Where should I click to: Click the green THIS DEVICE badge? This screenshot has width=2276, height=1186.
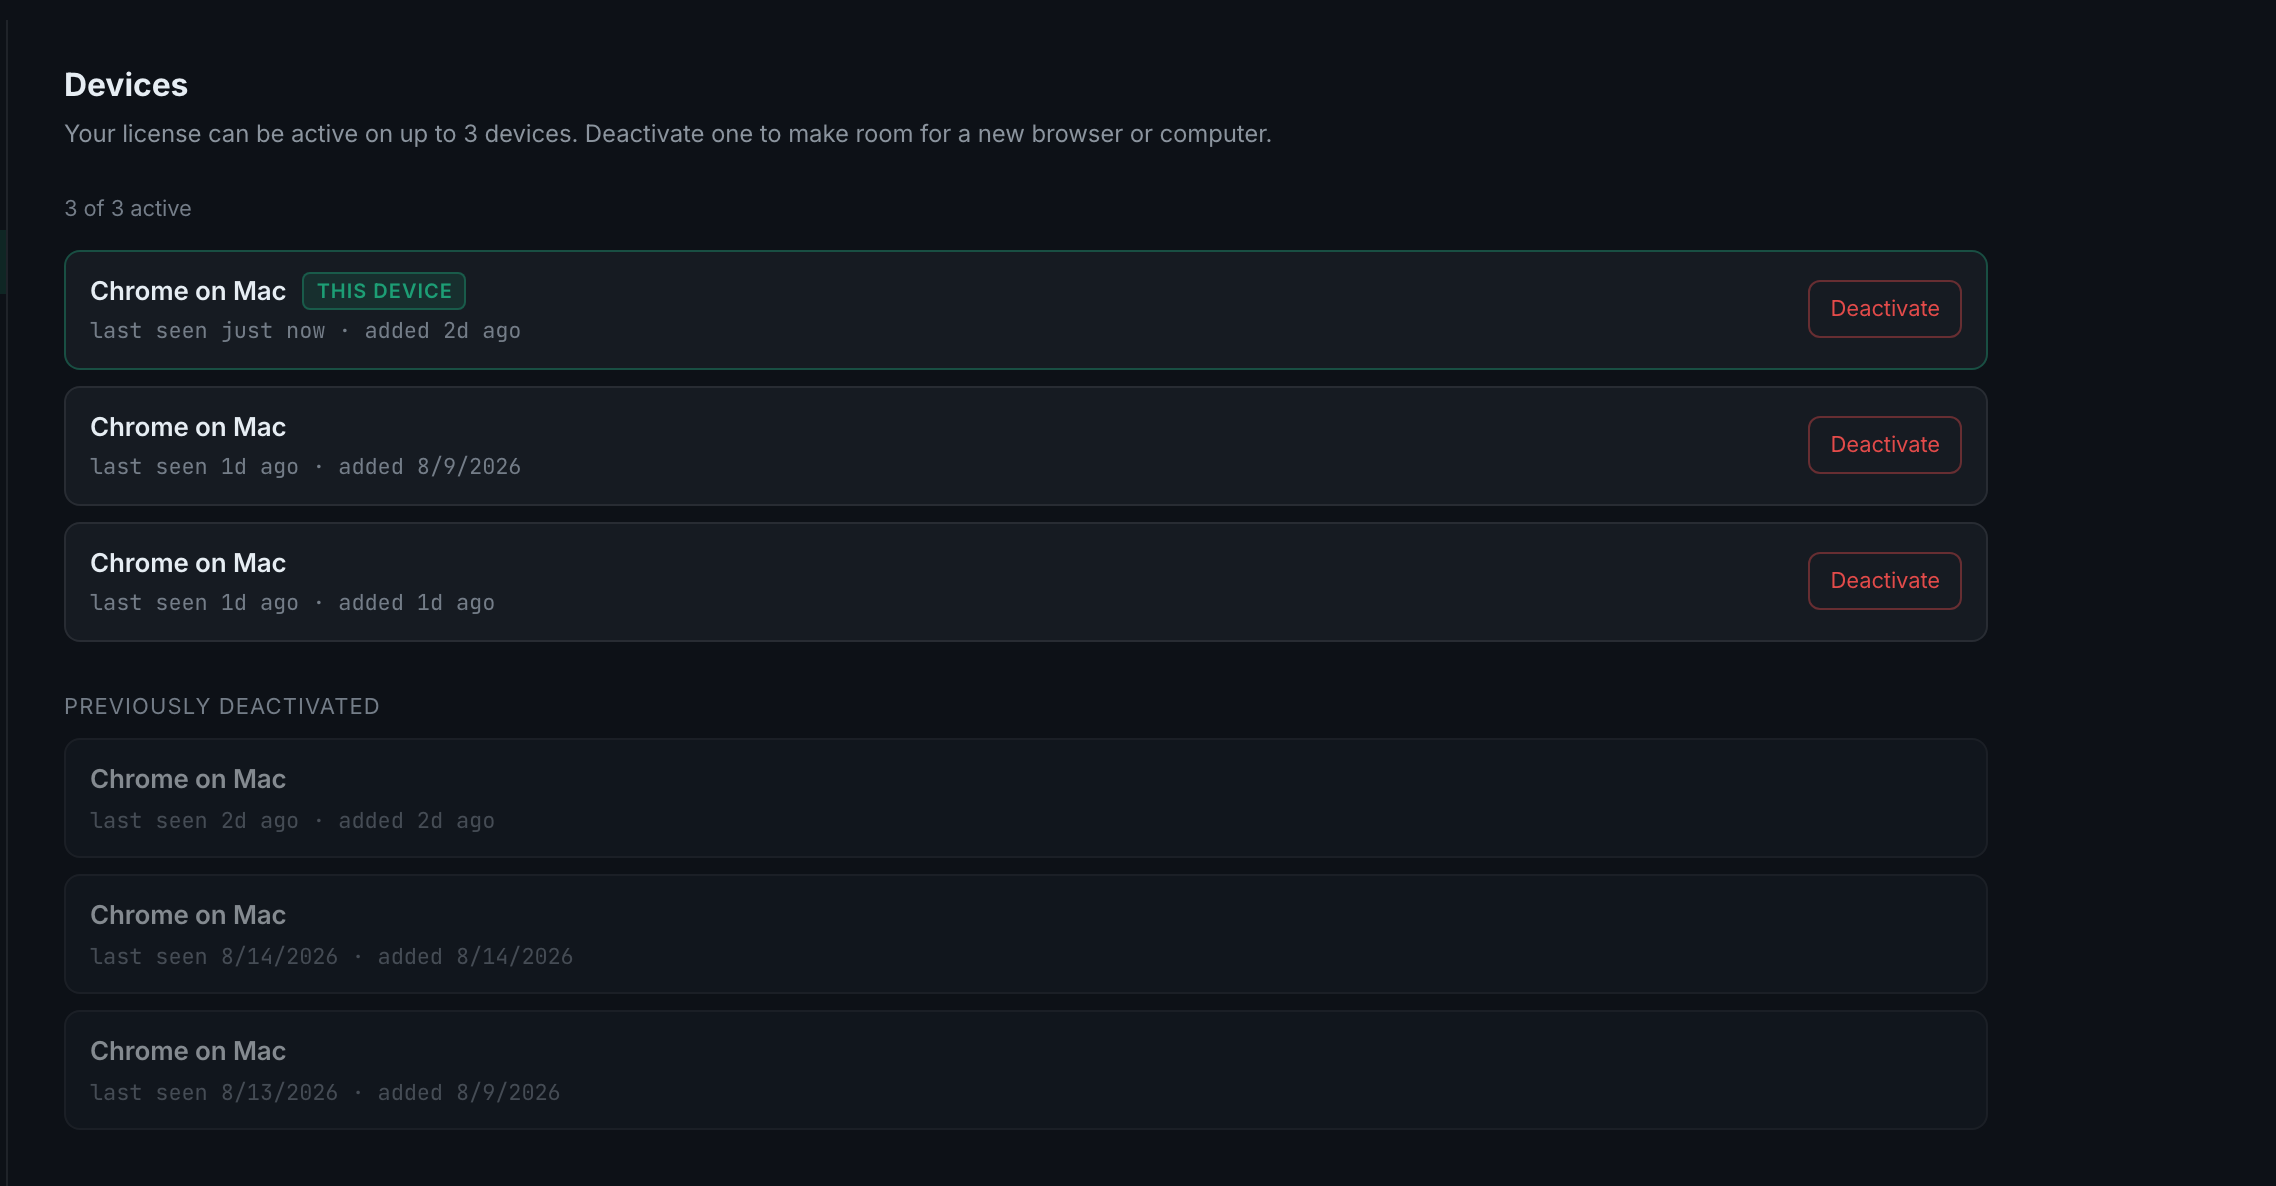pyautogui.click(x=384, y=291)
